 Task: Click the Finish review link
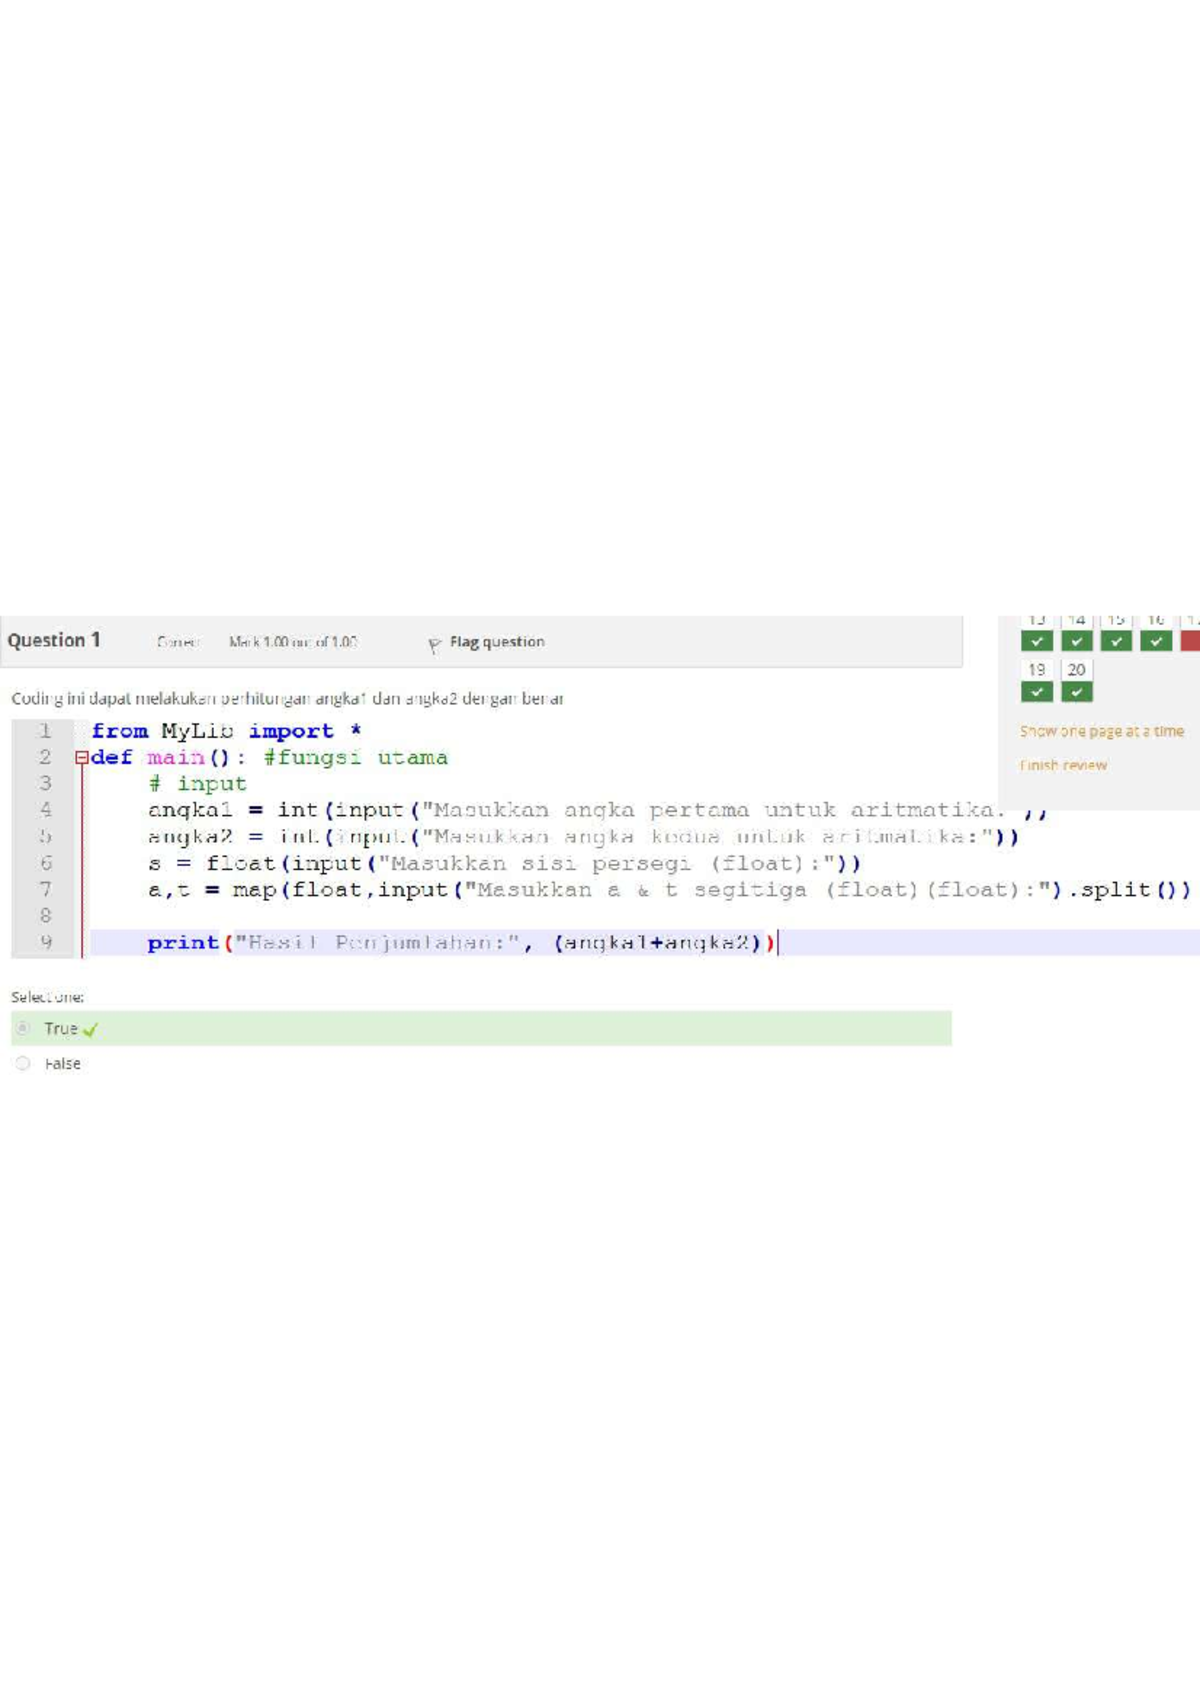click(1063, 765)
